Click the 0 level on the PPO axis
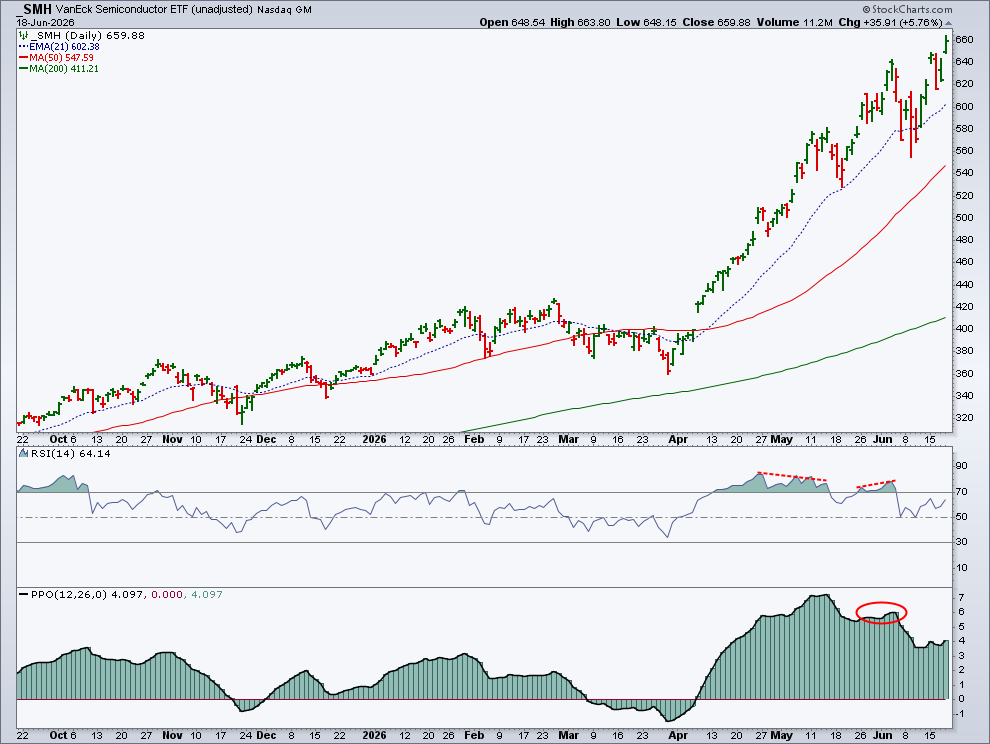990x744 pixels. tap(961, 699)
